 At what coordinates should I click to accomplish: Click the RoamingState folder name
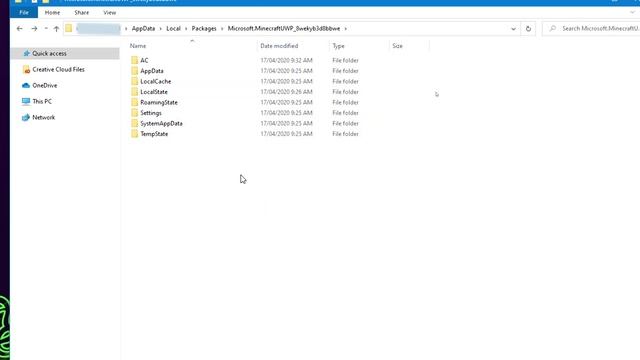[x=159, y=102]
